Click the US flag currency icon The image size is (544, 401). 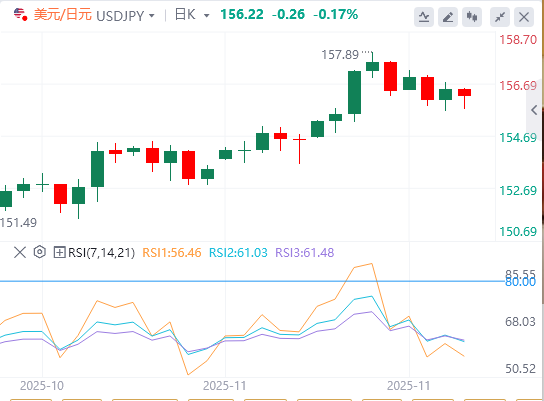pyautogui.click(x=20, y=15)
